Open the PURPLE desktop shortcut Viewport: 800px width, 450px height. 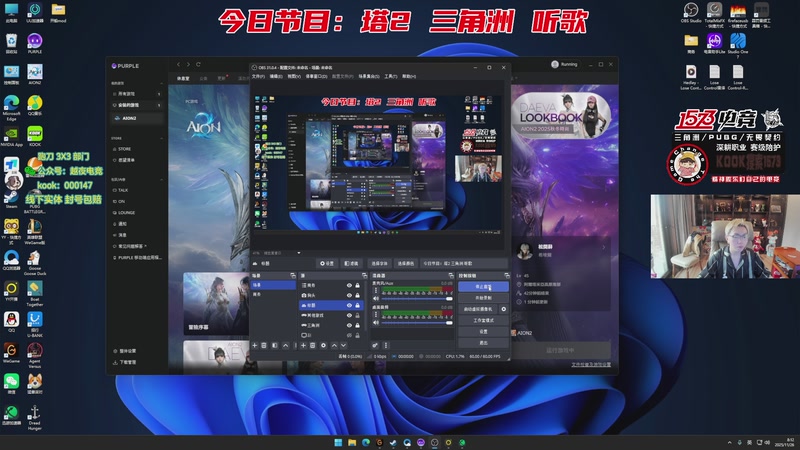[35, 43]
